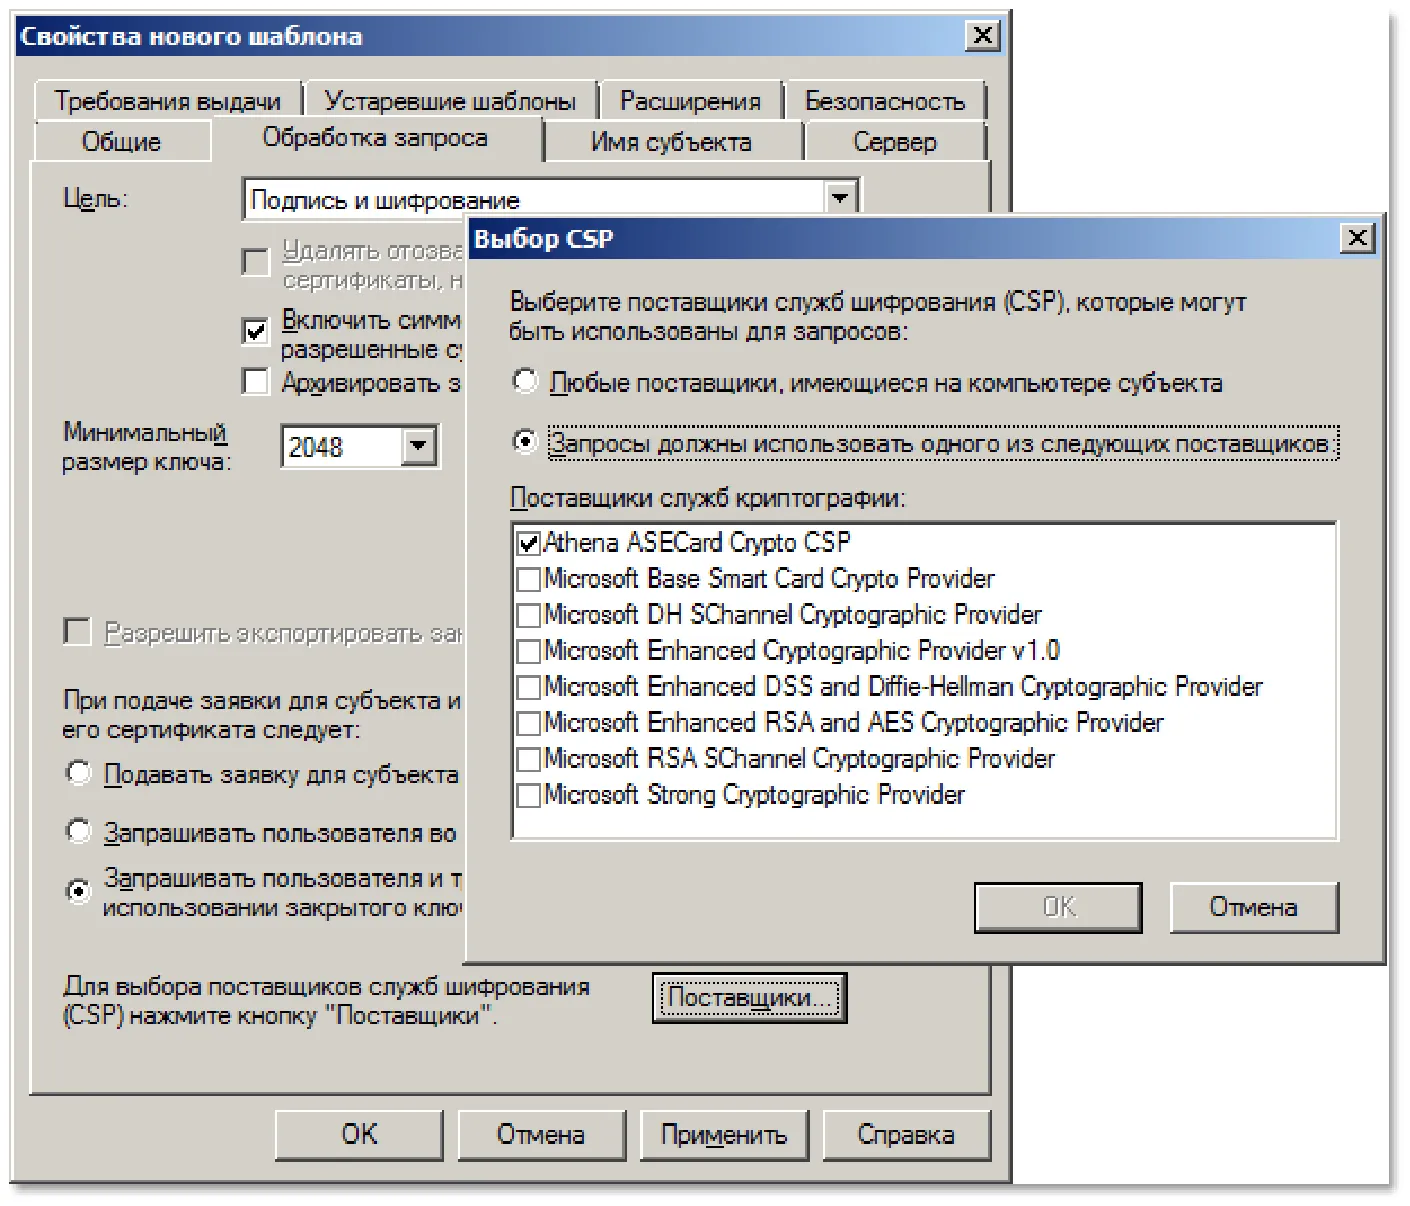The image size is (1410, 1206).
Task: Close the Свойства нового шаблона window
Action: [x=983, y=36]
